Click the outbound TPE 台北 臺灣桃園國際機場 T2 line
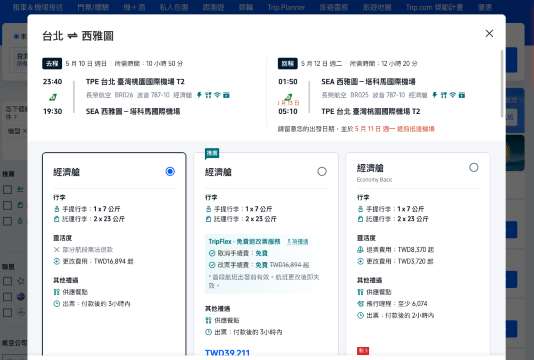534x360 pixels. click(x=135, y=81)
